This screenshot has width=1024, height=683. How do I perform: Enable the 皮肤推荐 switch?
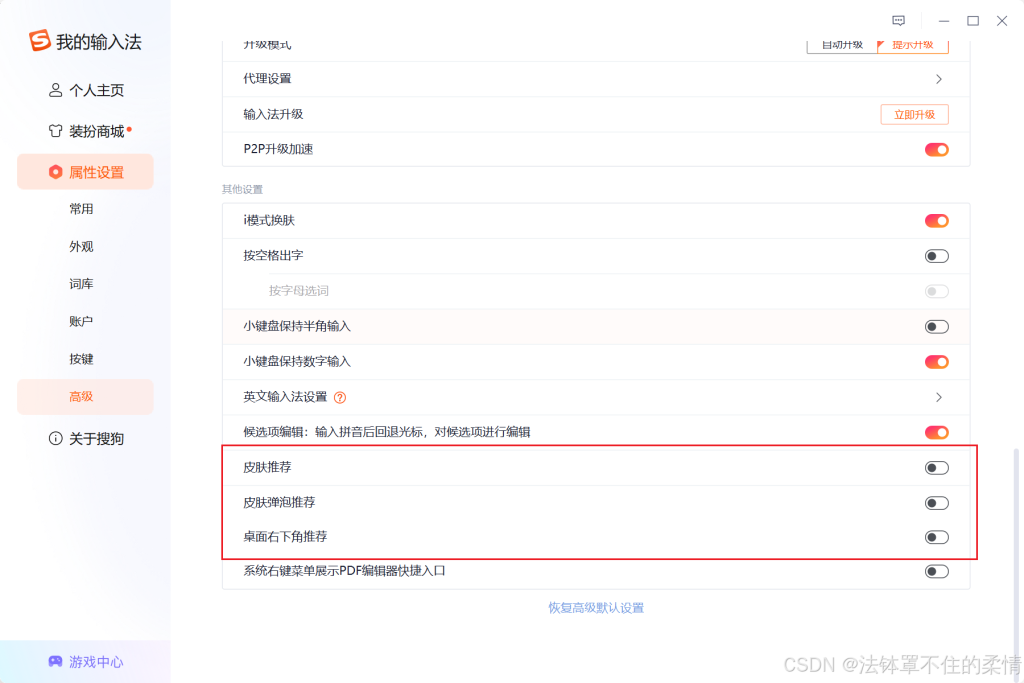(x=936, y=468)
